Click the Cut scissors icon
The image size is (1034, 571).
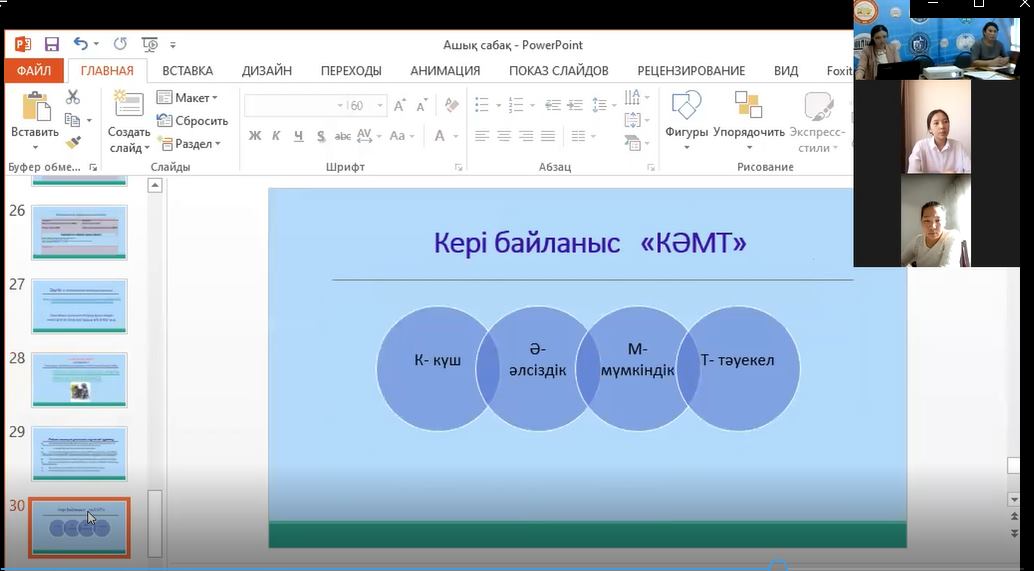[73, 97]
